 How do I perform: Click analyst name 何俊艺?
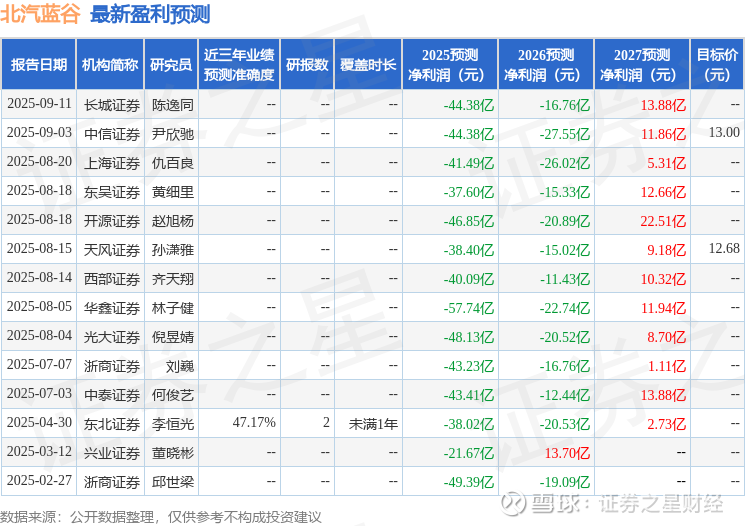172,395
